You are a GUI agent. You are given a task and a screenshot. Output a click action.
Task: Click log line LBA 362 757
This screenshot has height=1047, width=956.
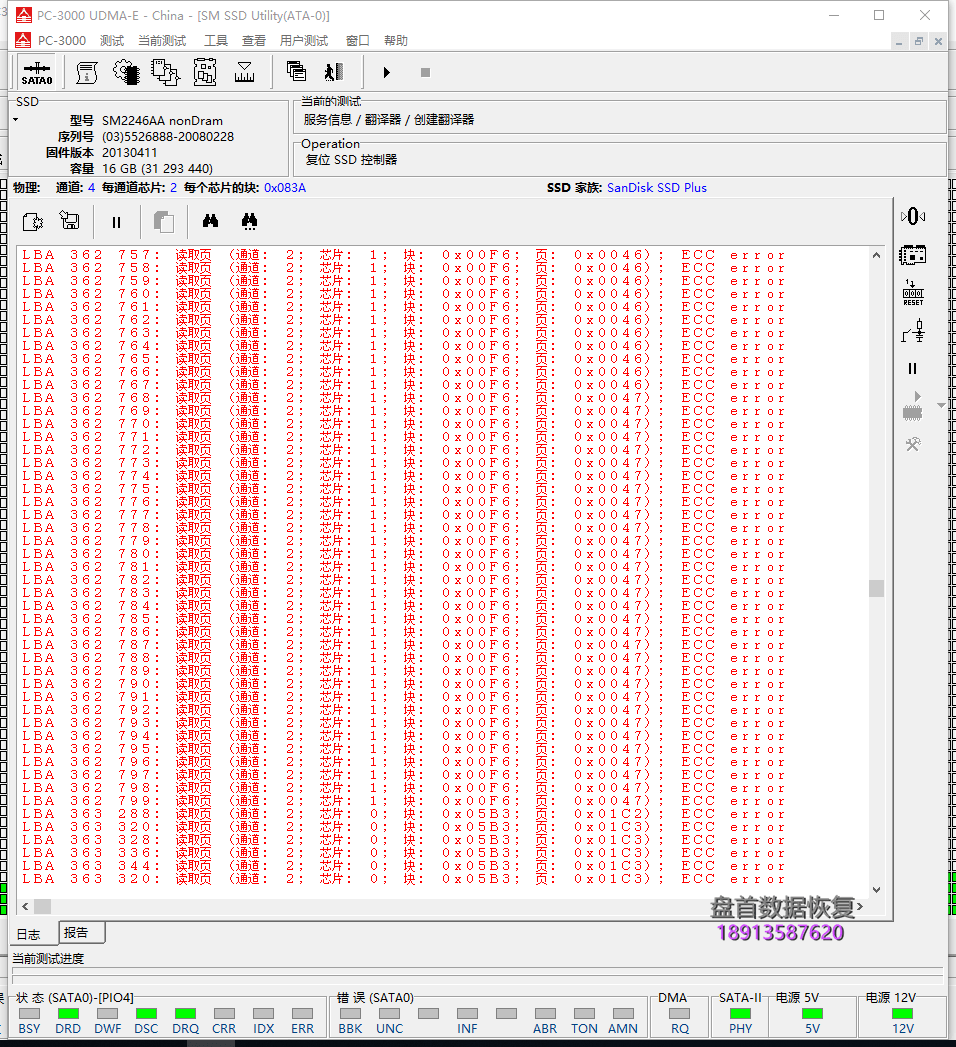[x=404, y=255]
